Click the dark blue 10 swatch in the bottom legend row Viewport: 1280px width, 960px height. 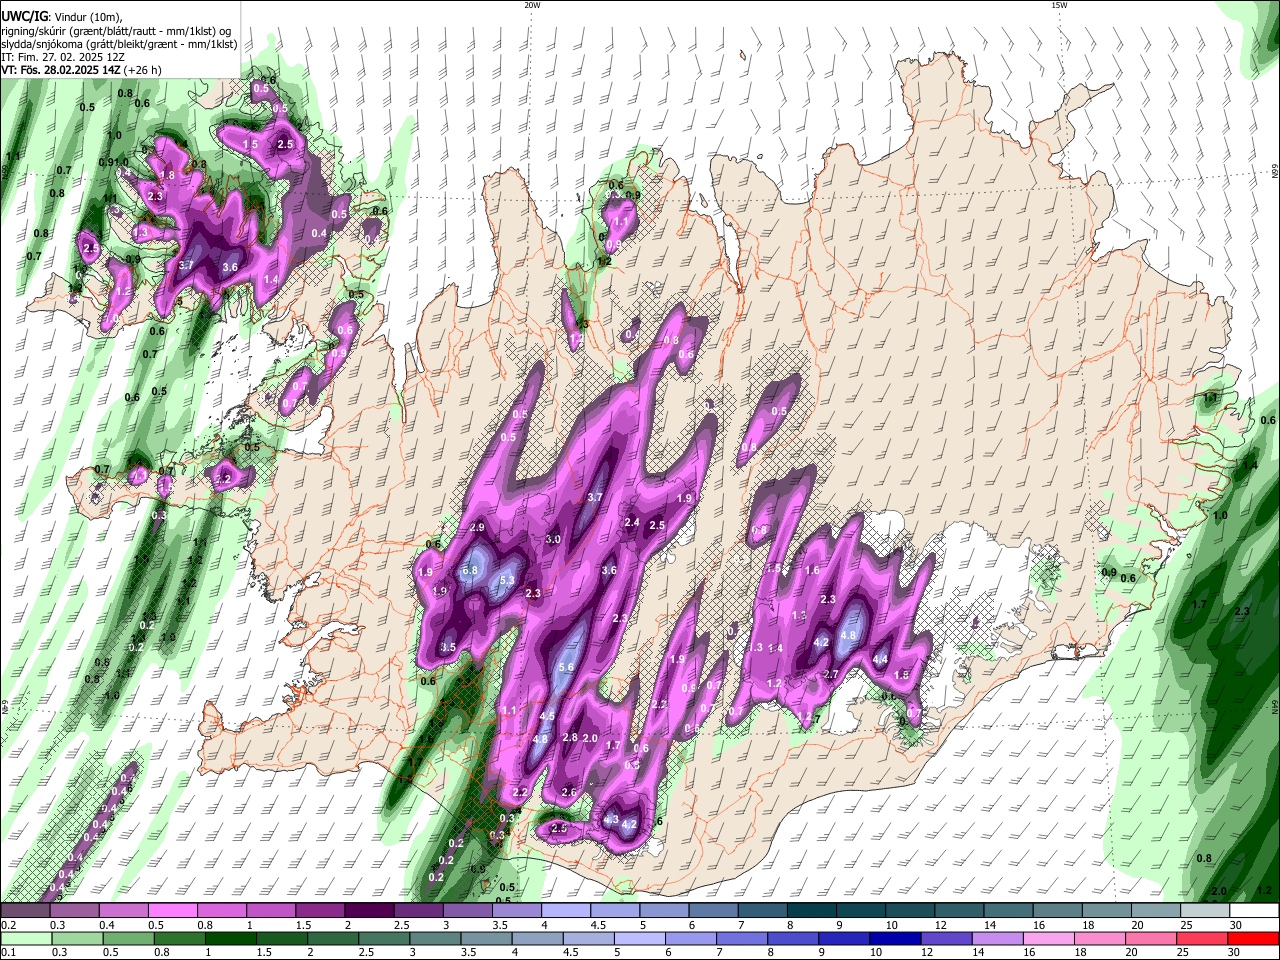click(895, 939)
